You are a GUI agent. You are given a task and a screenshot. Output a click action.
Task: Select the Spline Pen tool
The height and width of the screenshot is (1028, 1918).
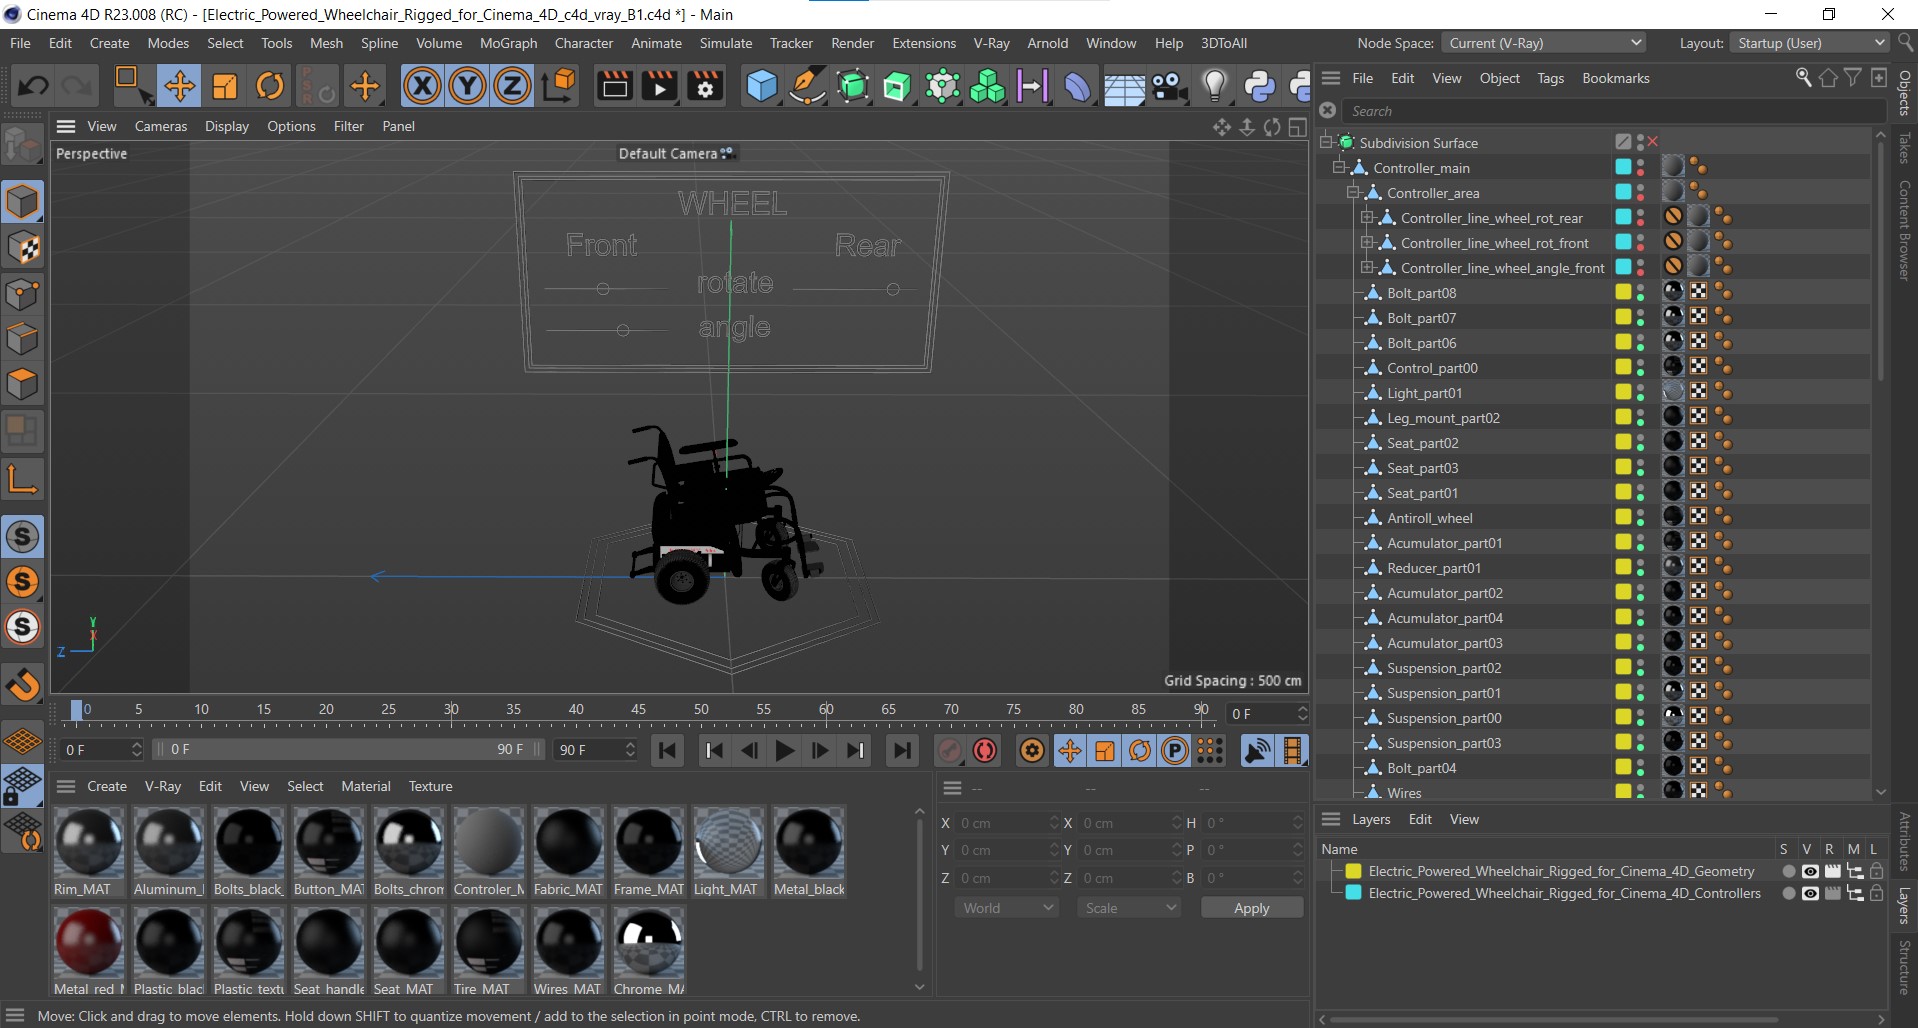point(806,86)
